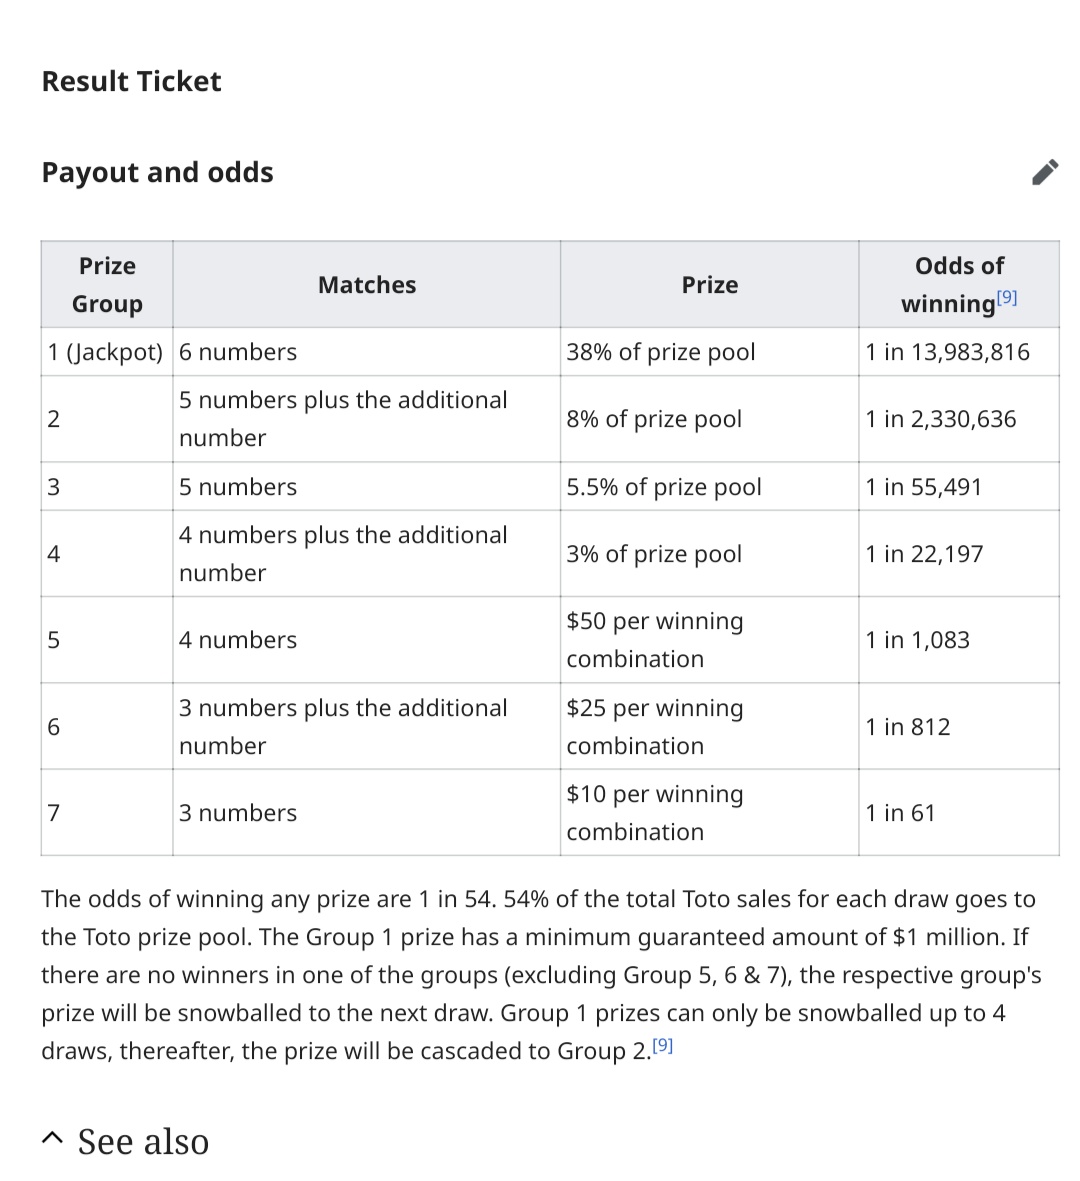Viewport: 1080px width, 1181px height.
Task: Click the 38% of prize pool cell
Action: pos(660,352)
